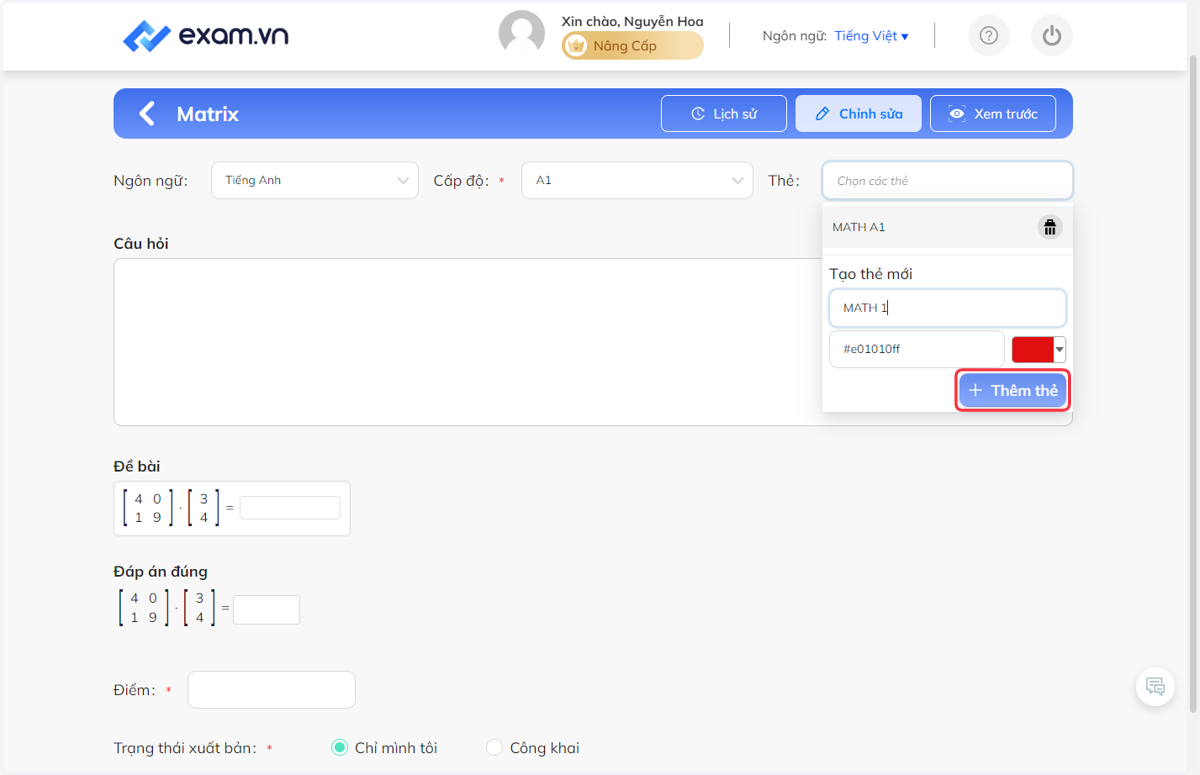Click the 'Xin chào, Nguyễn Hoa' greeting
The width and height of the screenshot is (1200, 775).
coord(632,21)
